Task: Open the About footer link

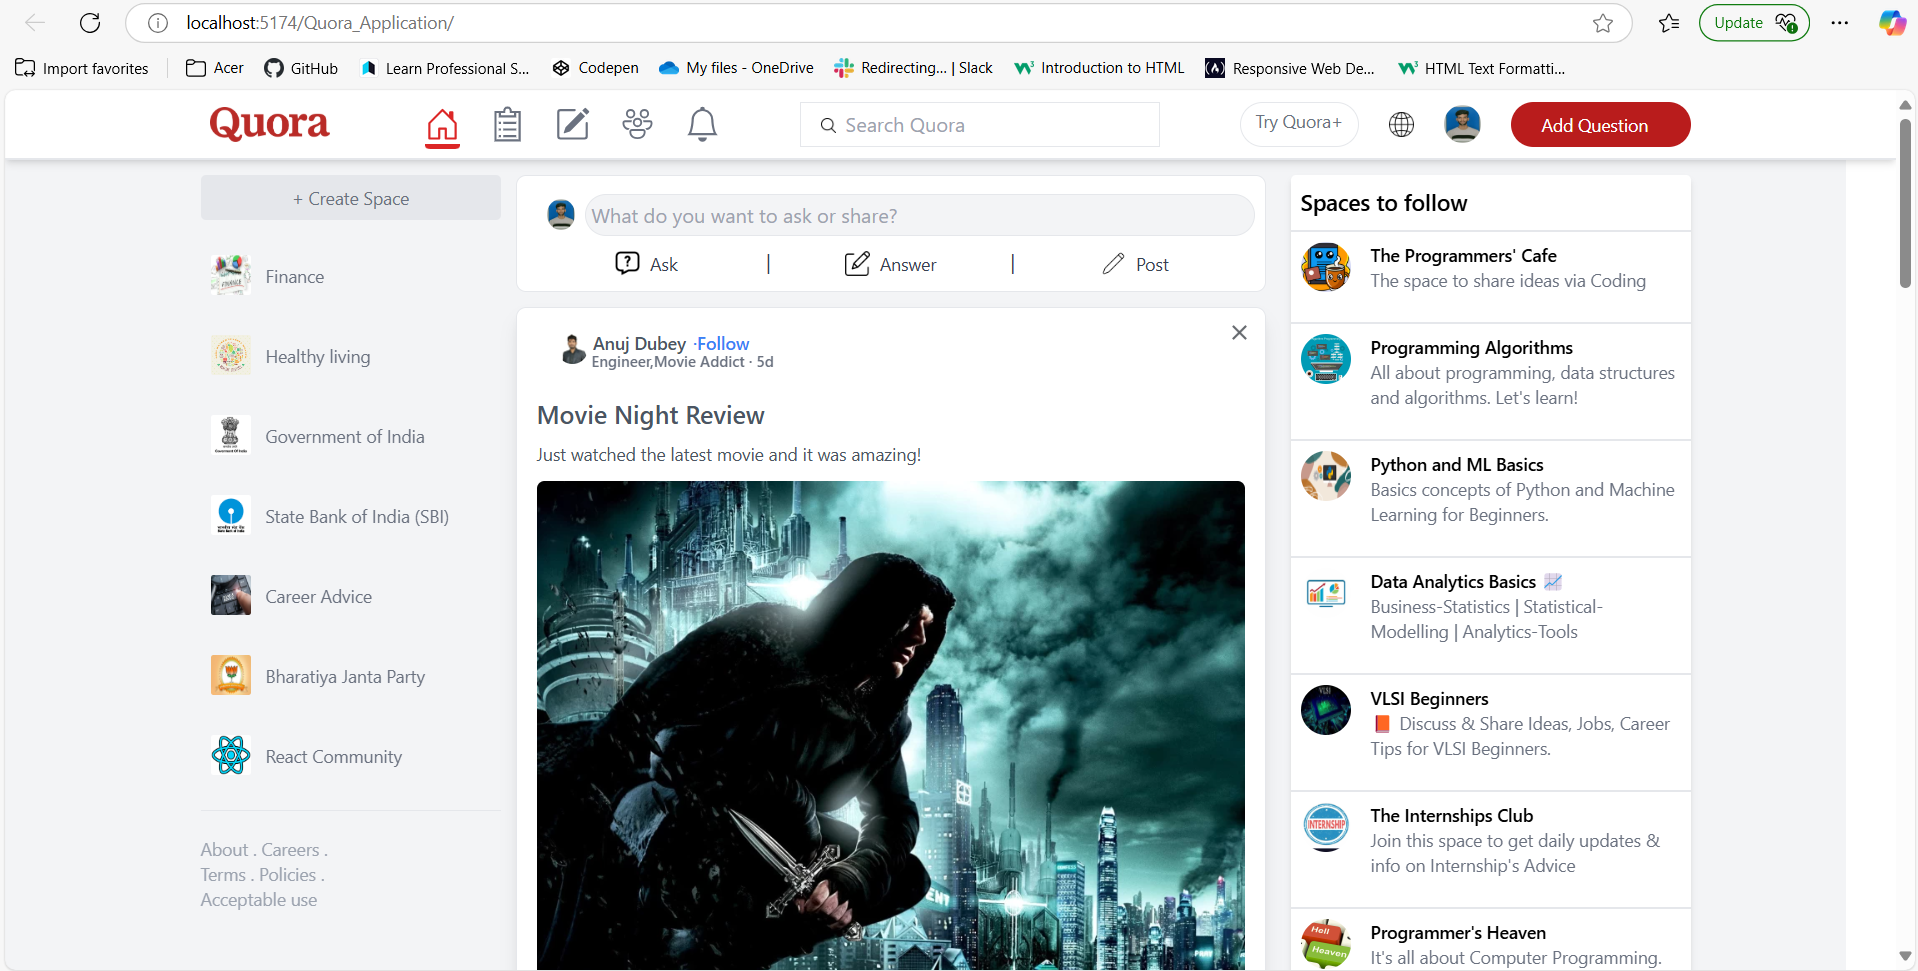Action: [x=224, y=849]
